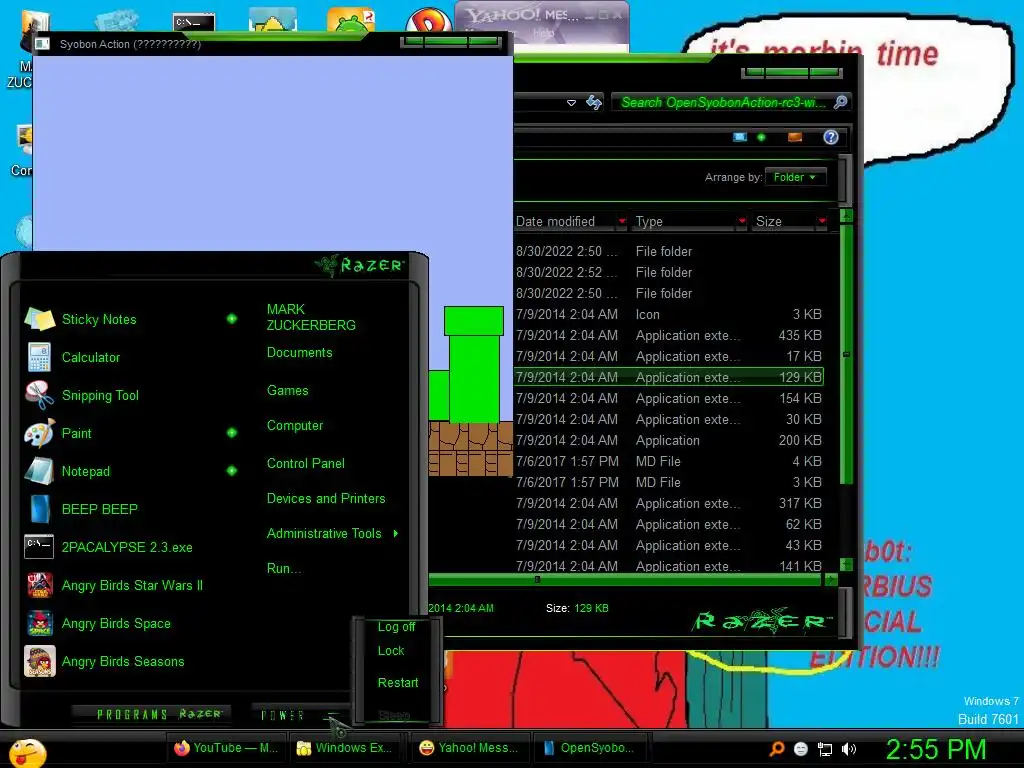
Task: Open the Arrange by Folder dropdown
Action: click(x=795, y=177)
